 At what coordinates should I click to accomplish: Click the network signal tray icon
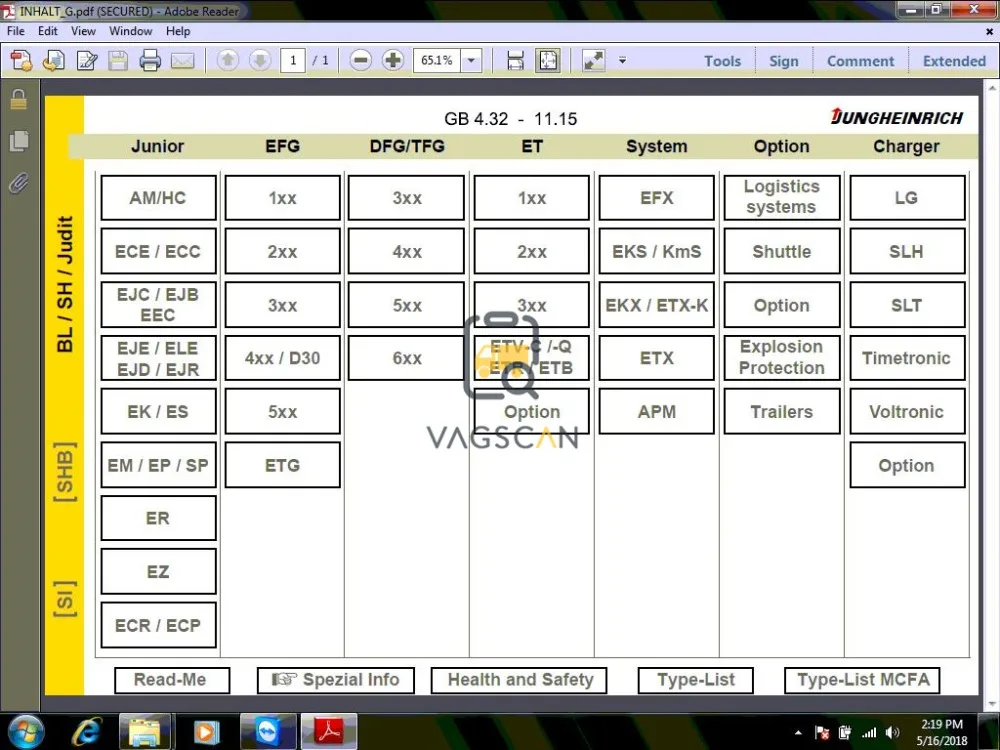[869, 732]
